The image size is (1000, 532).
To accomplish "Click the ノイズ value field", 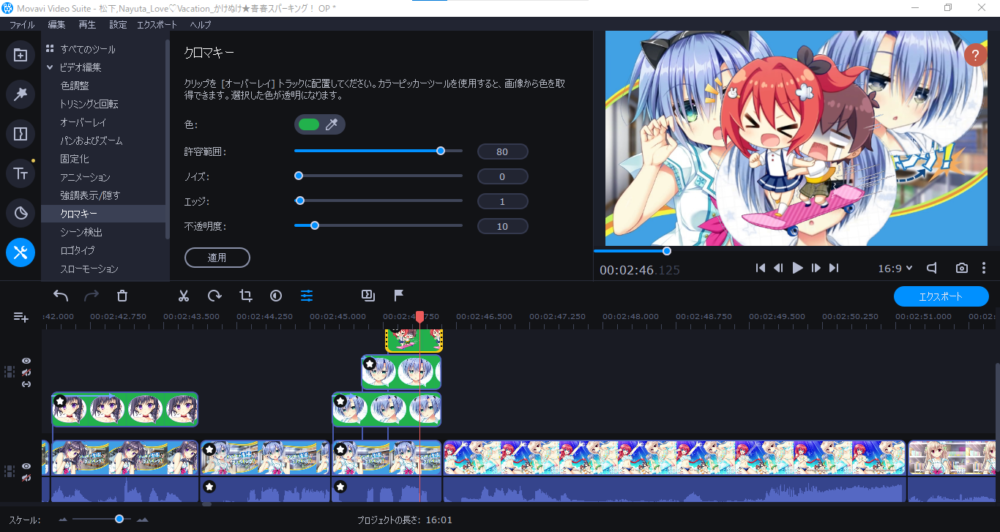I will [x=503, y=177].
